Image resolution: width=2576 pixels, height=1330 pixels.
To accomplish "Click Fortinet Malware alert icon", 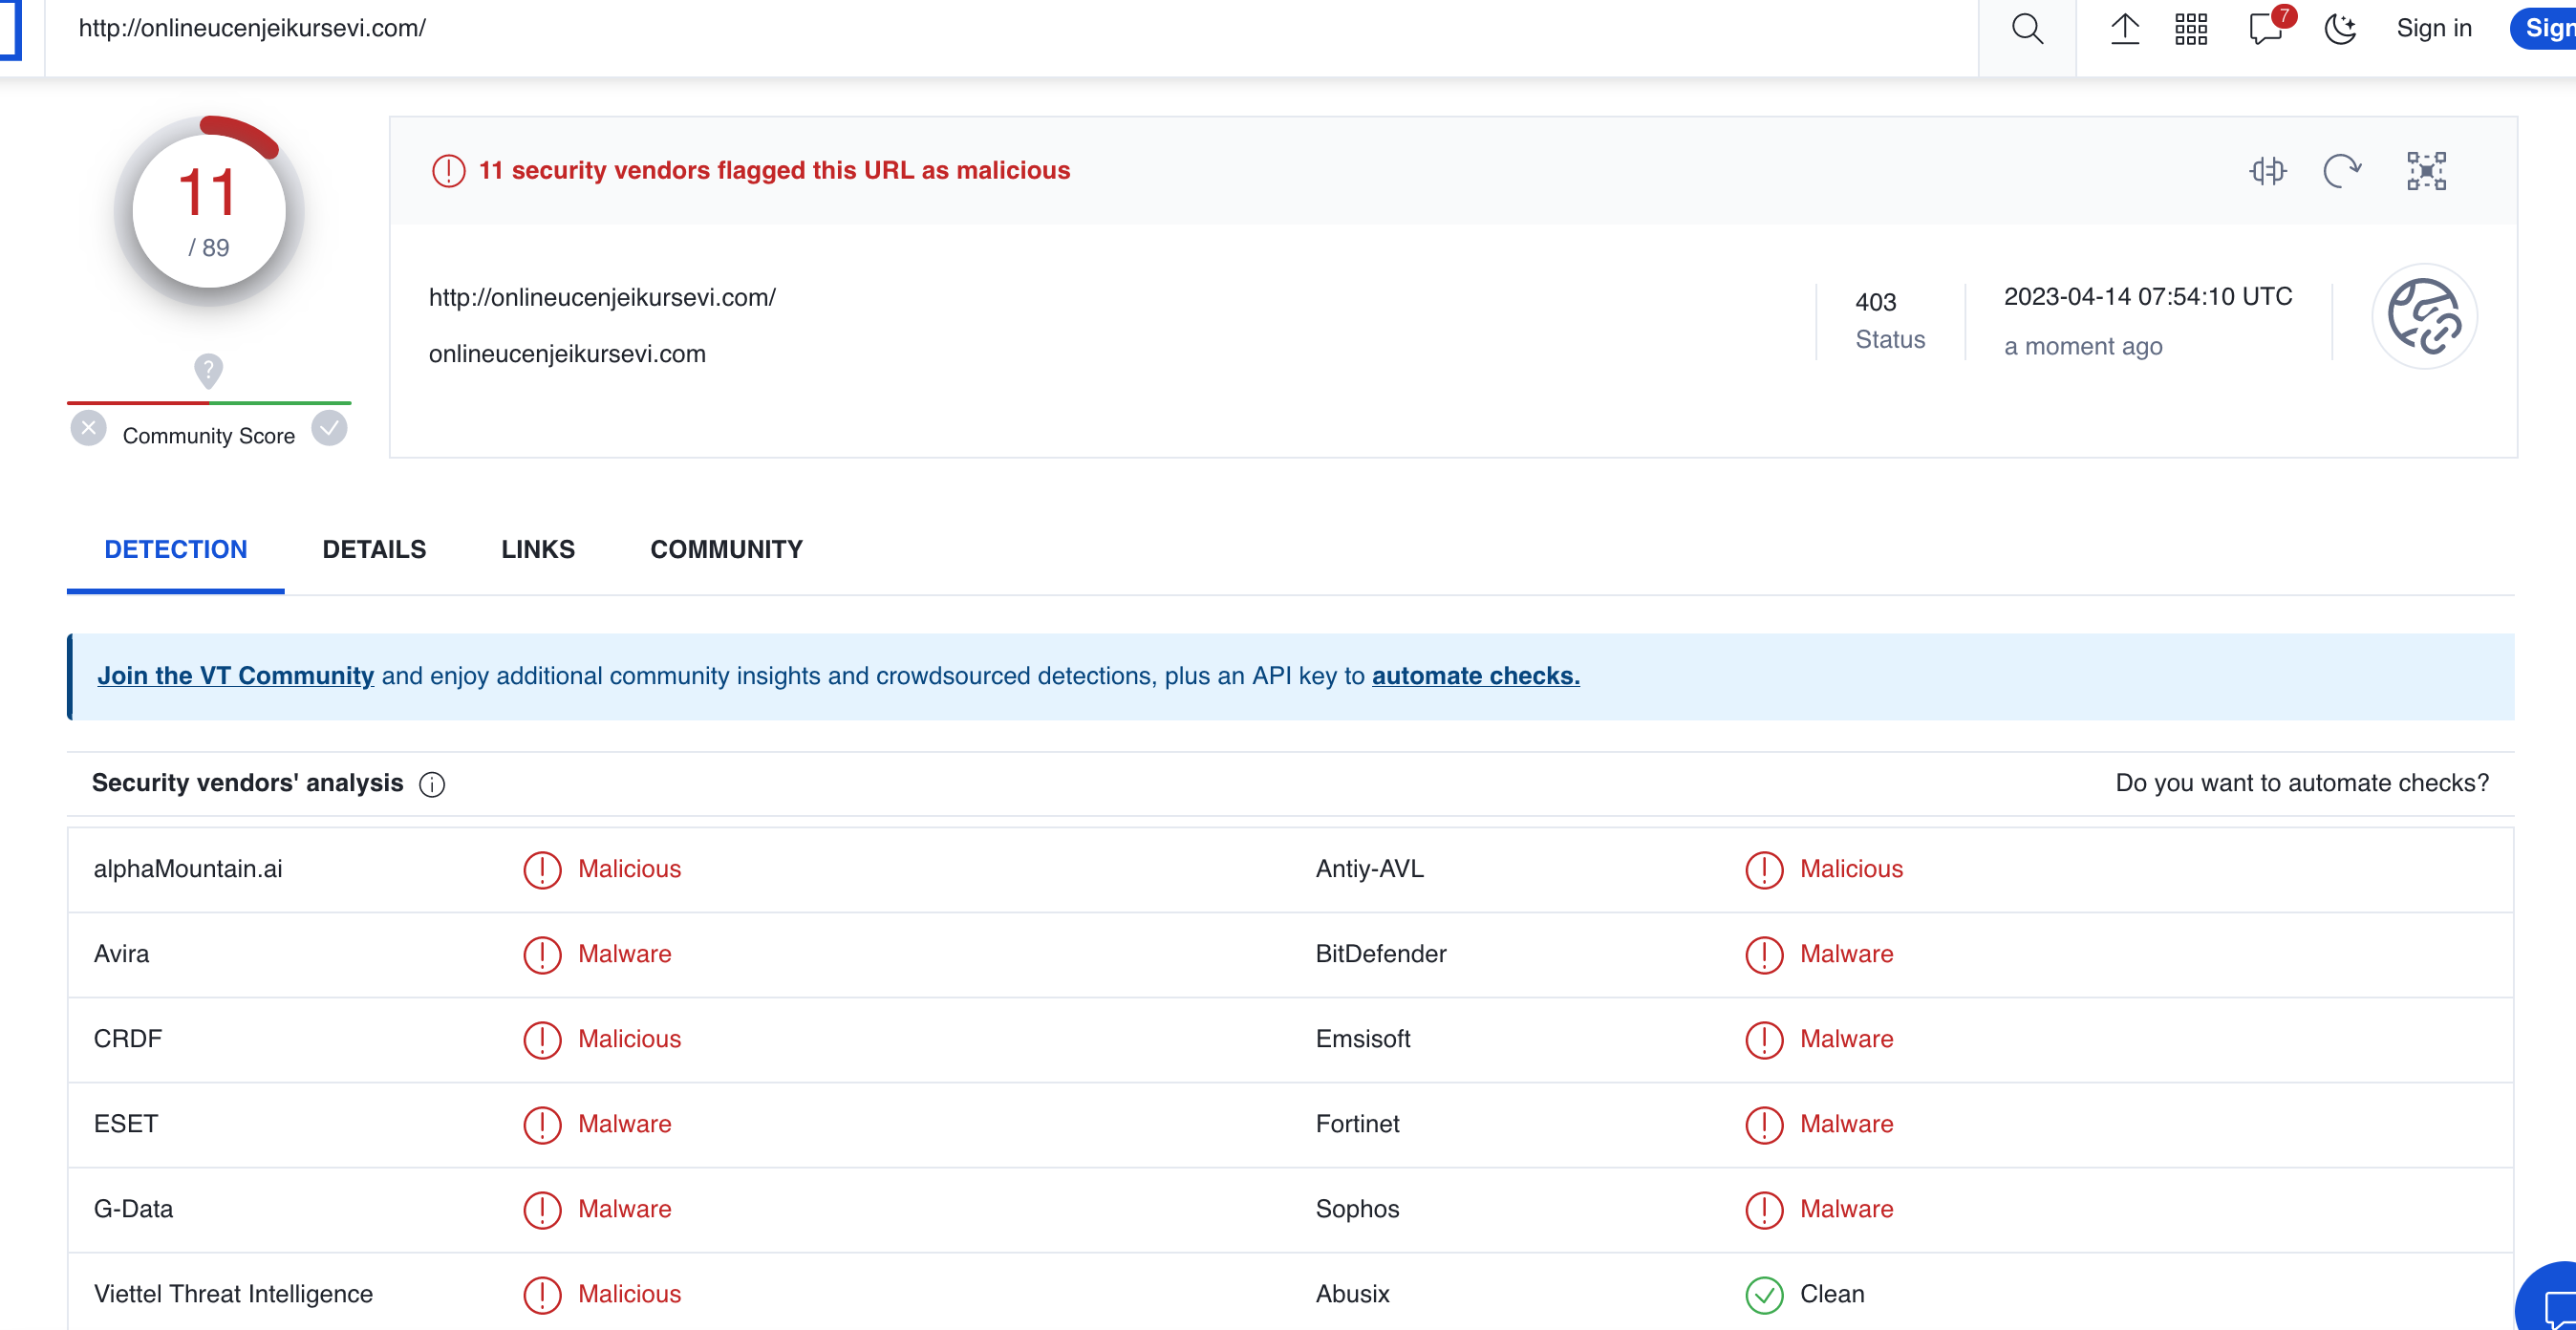I will (x=1764, y=1124).
